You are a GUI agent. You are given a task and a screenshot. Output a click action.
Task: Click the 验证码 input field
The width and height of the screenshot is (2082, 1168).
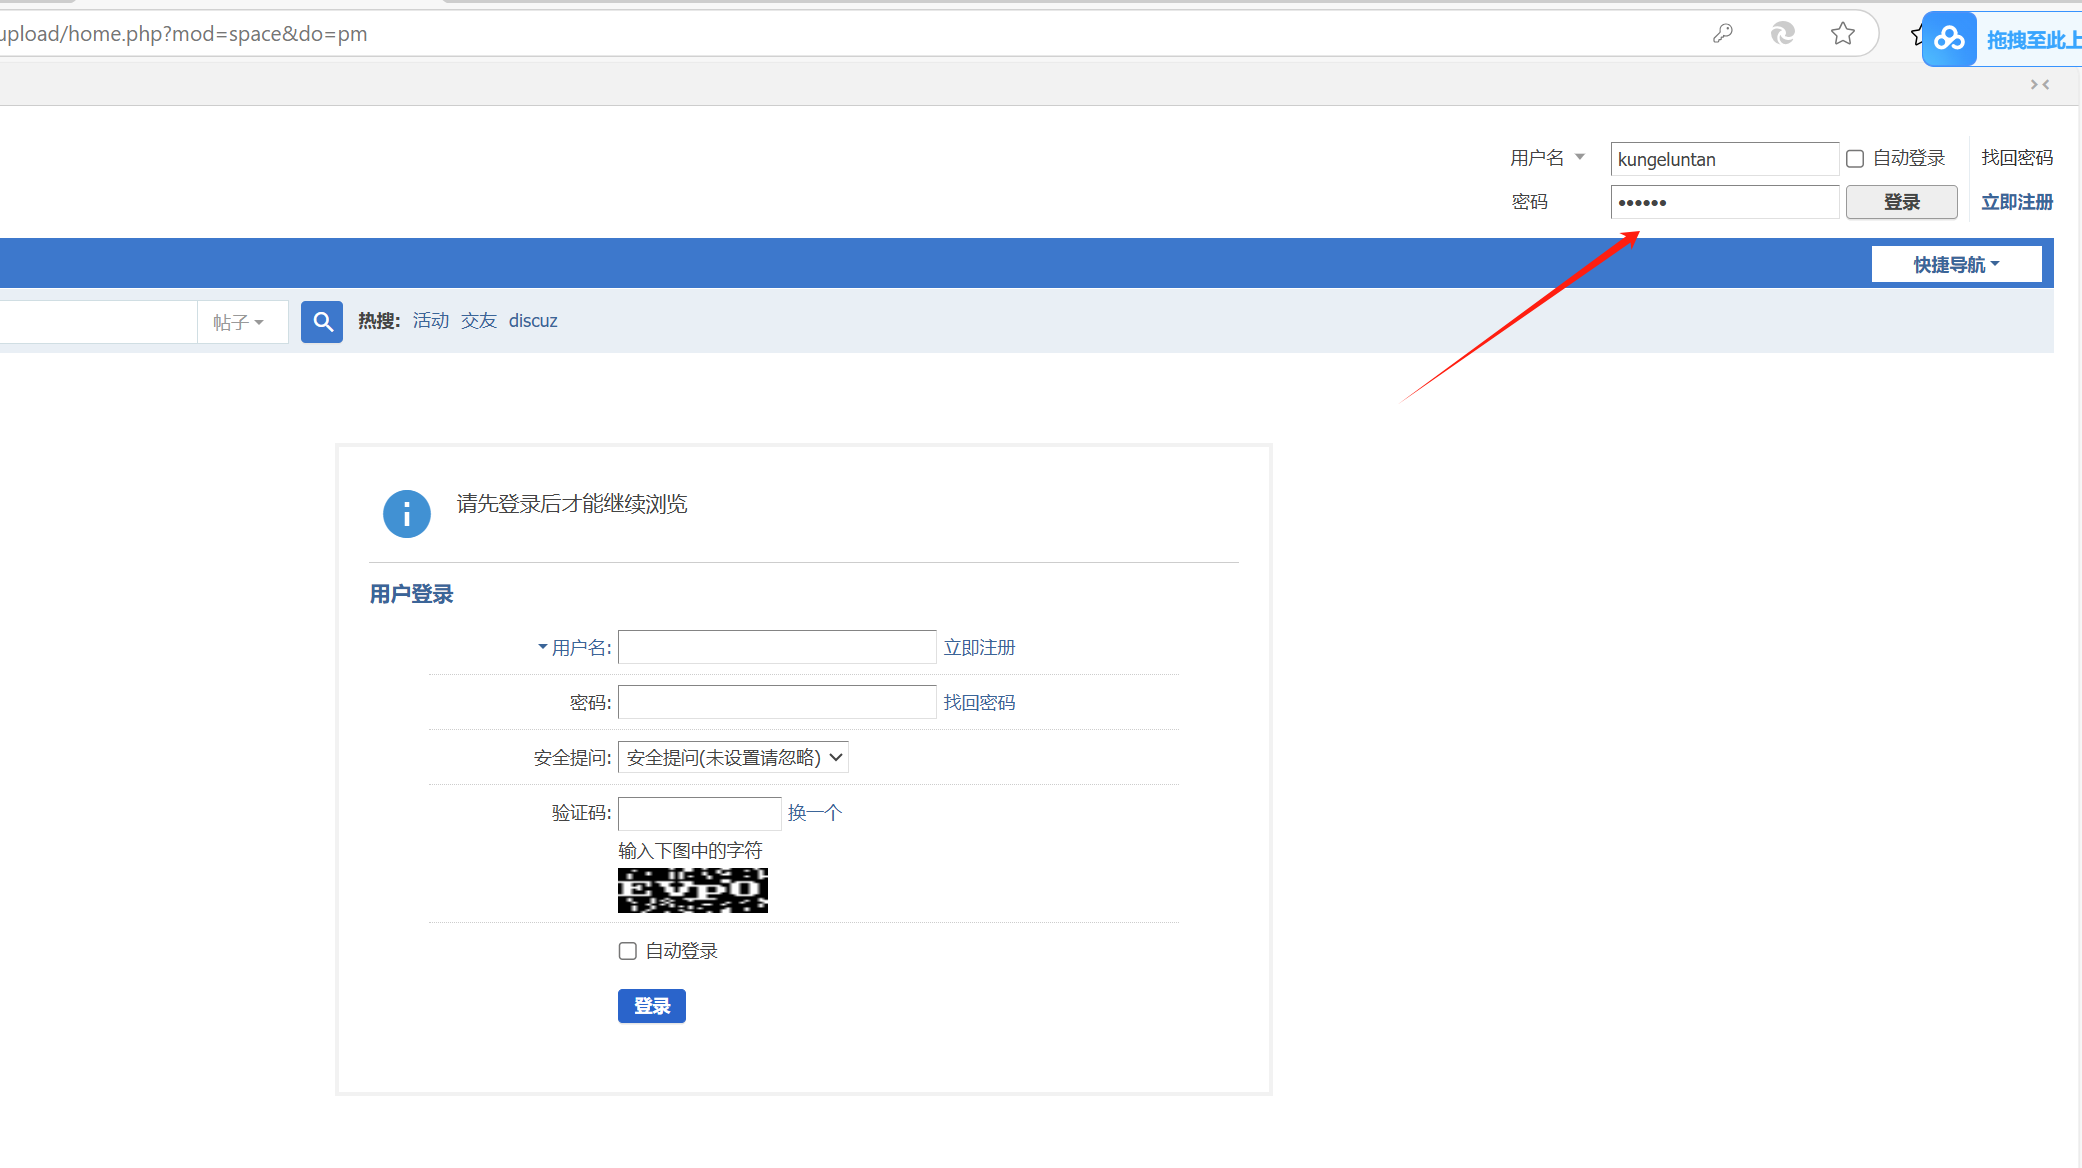click(x=699, y=813)
